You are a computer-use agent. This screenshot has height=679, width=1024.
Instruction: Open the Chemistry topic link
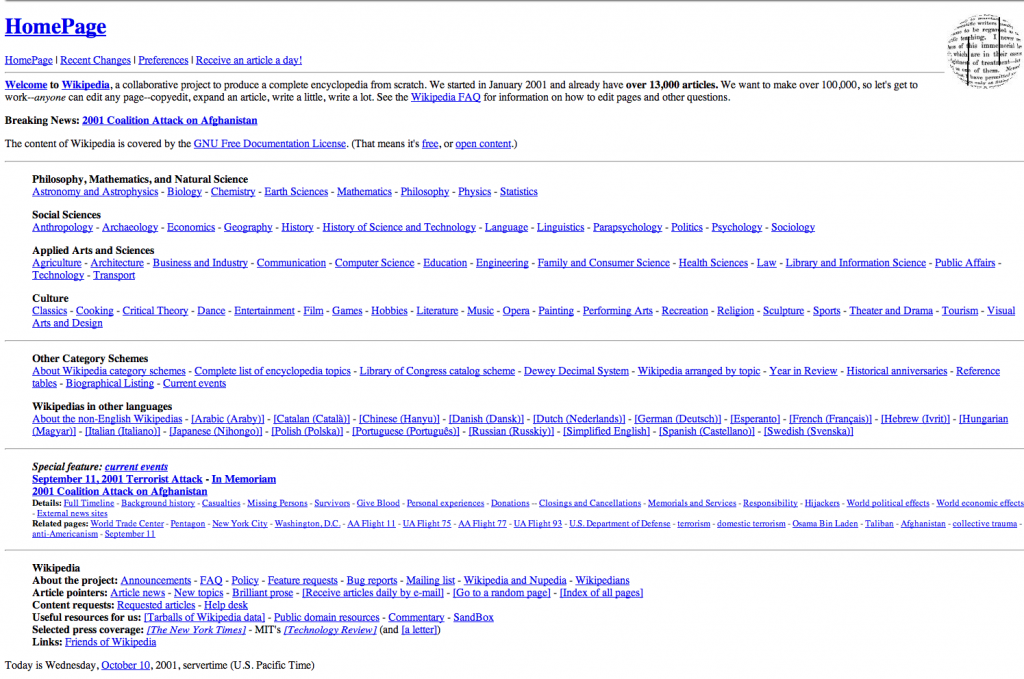(233, 191)
